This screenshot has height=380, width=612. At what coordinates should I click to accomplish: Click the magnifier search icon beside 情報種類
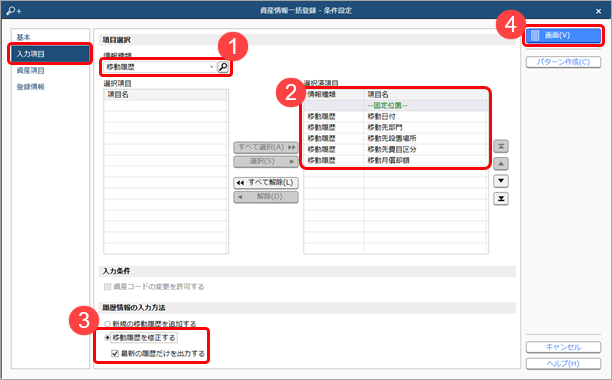tap(223, 67)
